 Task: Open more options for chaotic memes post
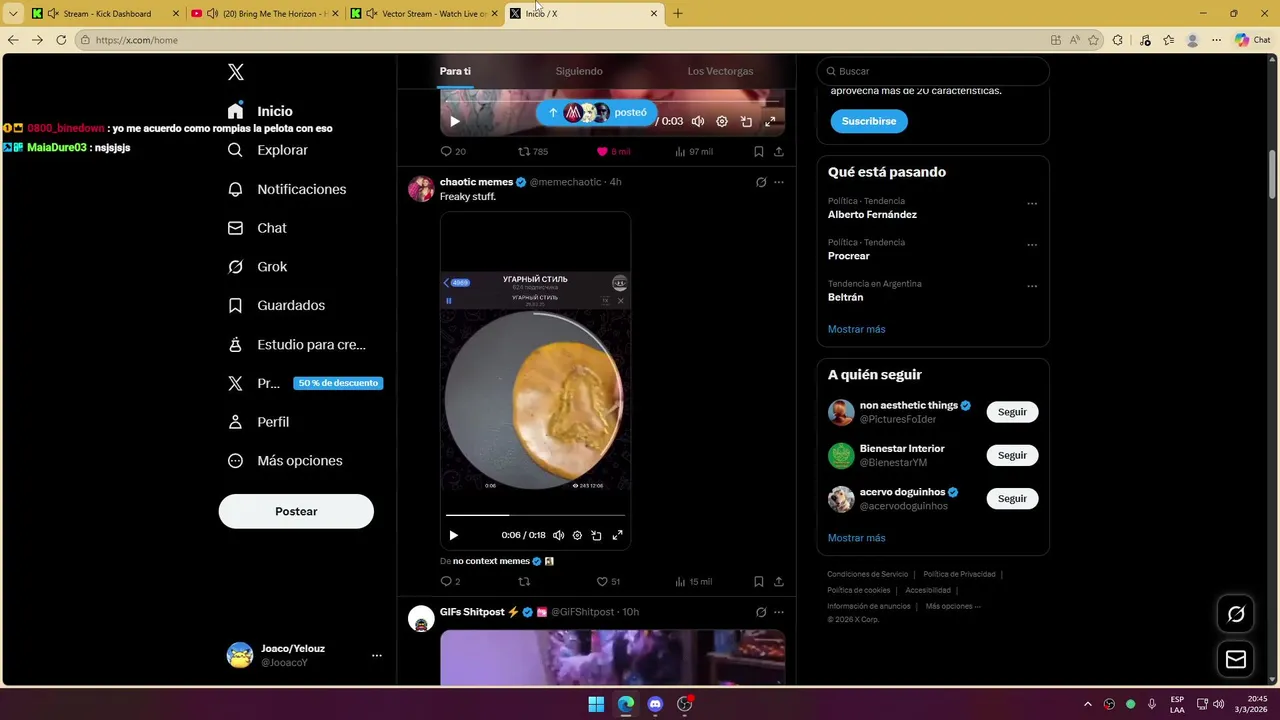pyautogui.click(x=779, y=182)
